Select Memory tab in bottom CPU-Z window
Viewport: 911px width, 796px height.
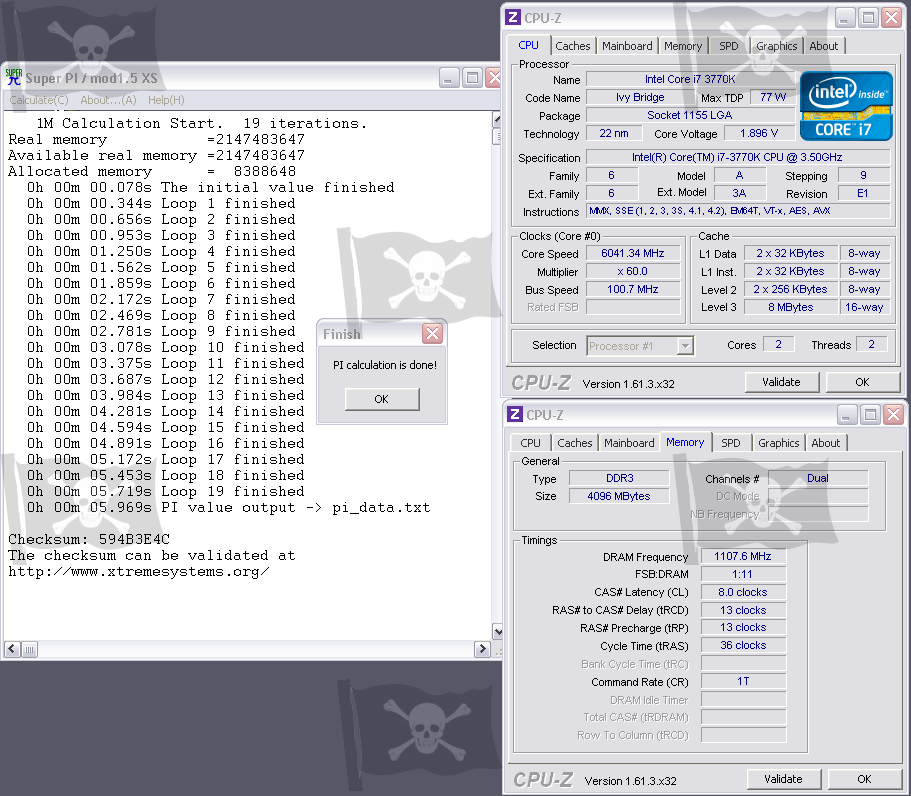coord(685,442)
